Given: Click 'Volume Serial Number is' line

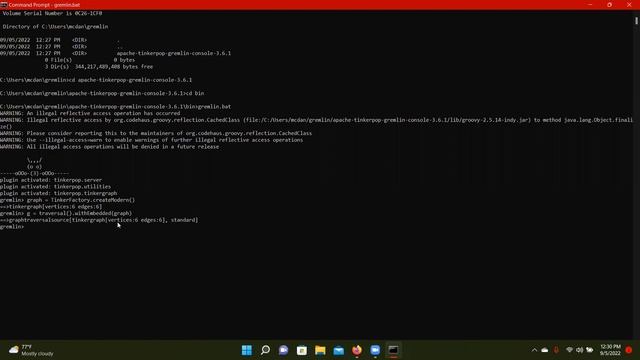Looking at the screenshot, I should tap(52, 13).
